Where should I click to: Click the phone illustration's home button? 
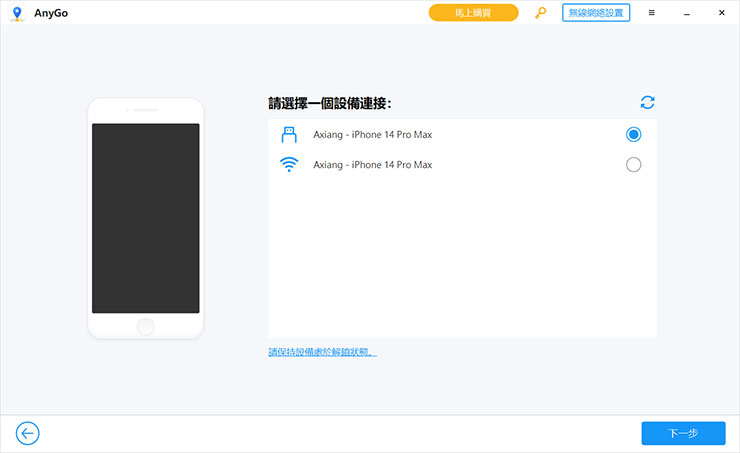click(x=145, y=327)
